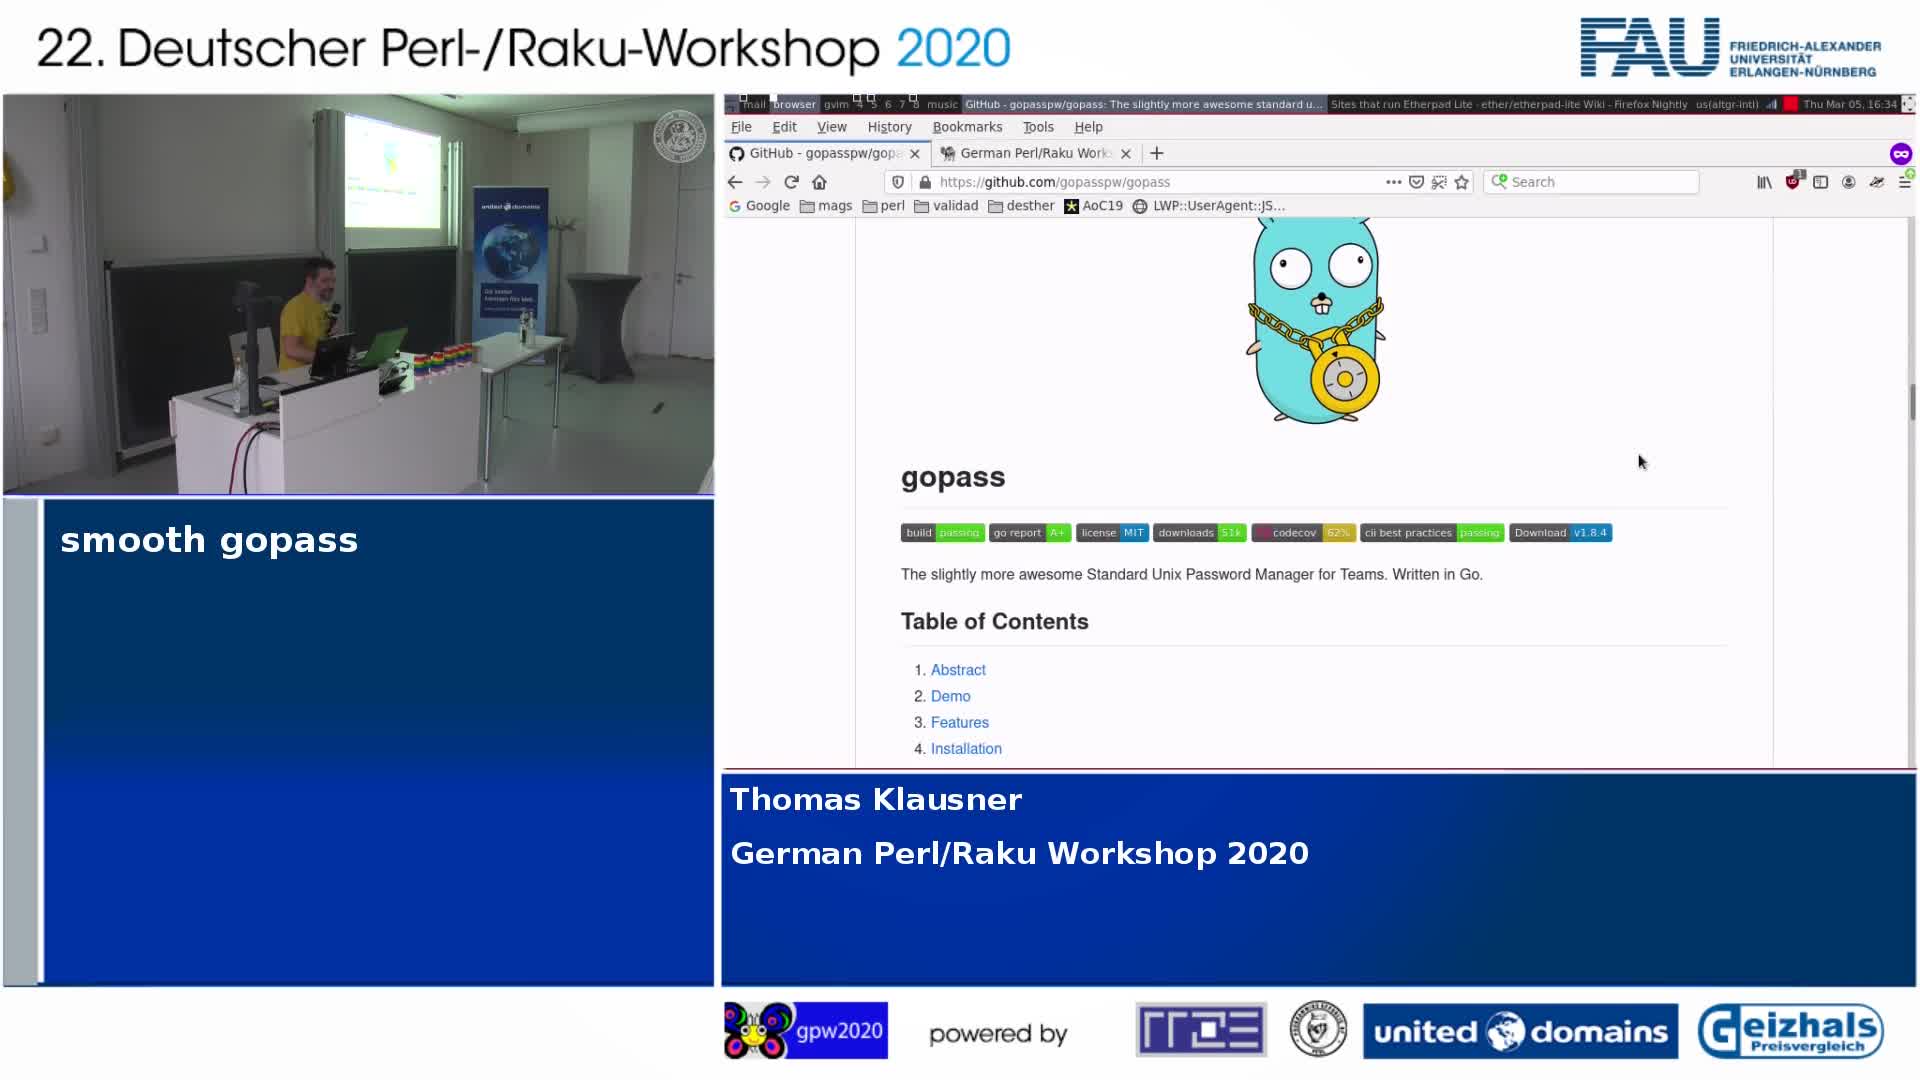Click the tracking protection shield icon
This screenshot has width=1920, height=1080.
click(x=898, y=182)
